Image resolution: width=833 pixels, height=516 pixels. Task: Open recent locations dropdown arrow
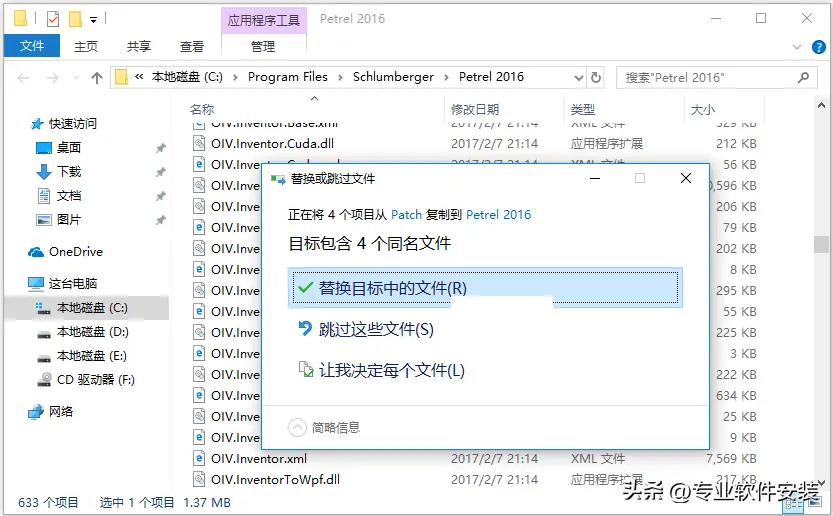(x=76, y=78)
